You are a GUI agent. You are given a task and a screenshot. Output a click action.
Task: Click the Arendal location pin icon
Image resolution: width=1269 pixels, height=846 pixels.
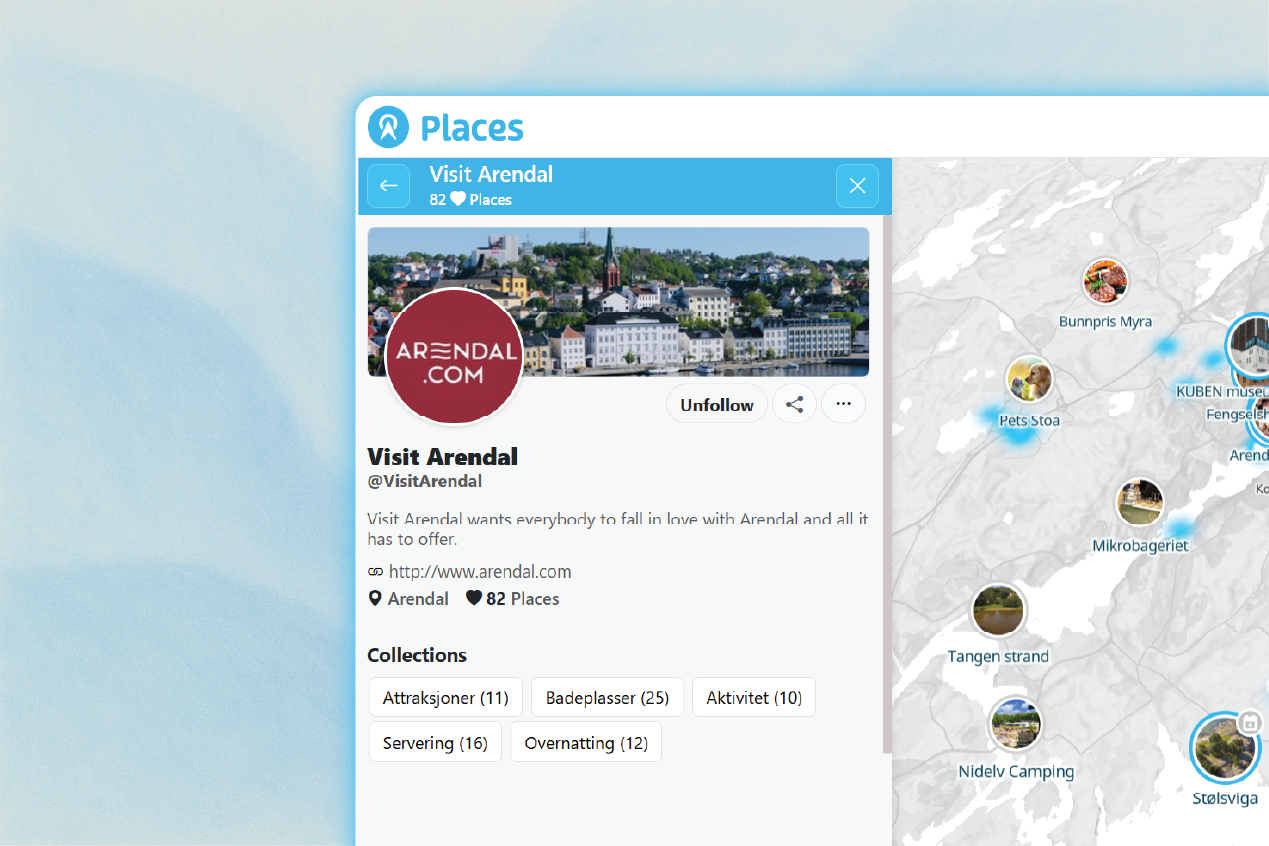click(x=375, y=599)
